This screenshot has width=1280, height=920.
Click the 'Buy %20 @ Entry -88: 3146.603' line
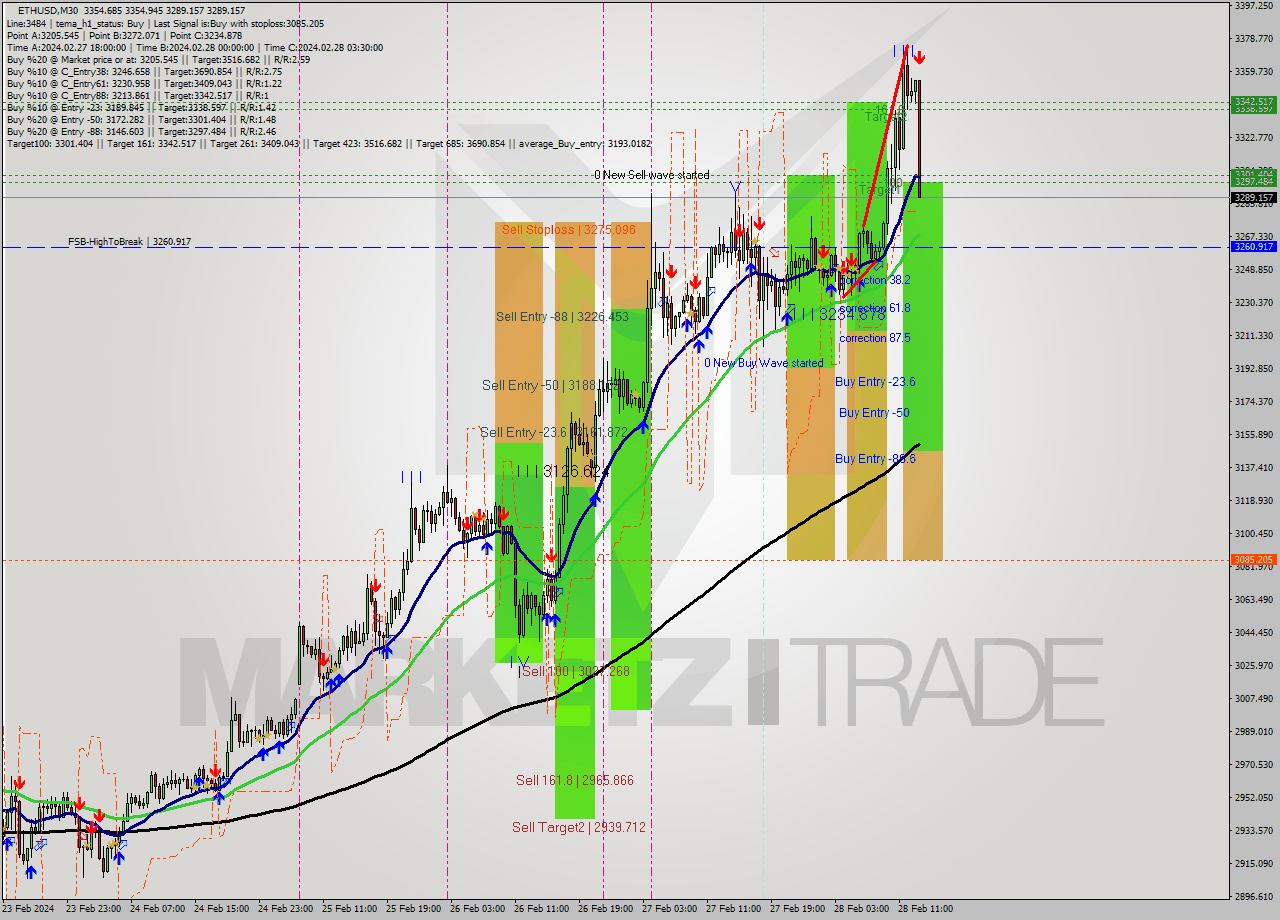coord(141,131)
